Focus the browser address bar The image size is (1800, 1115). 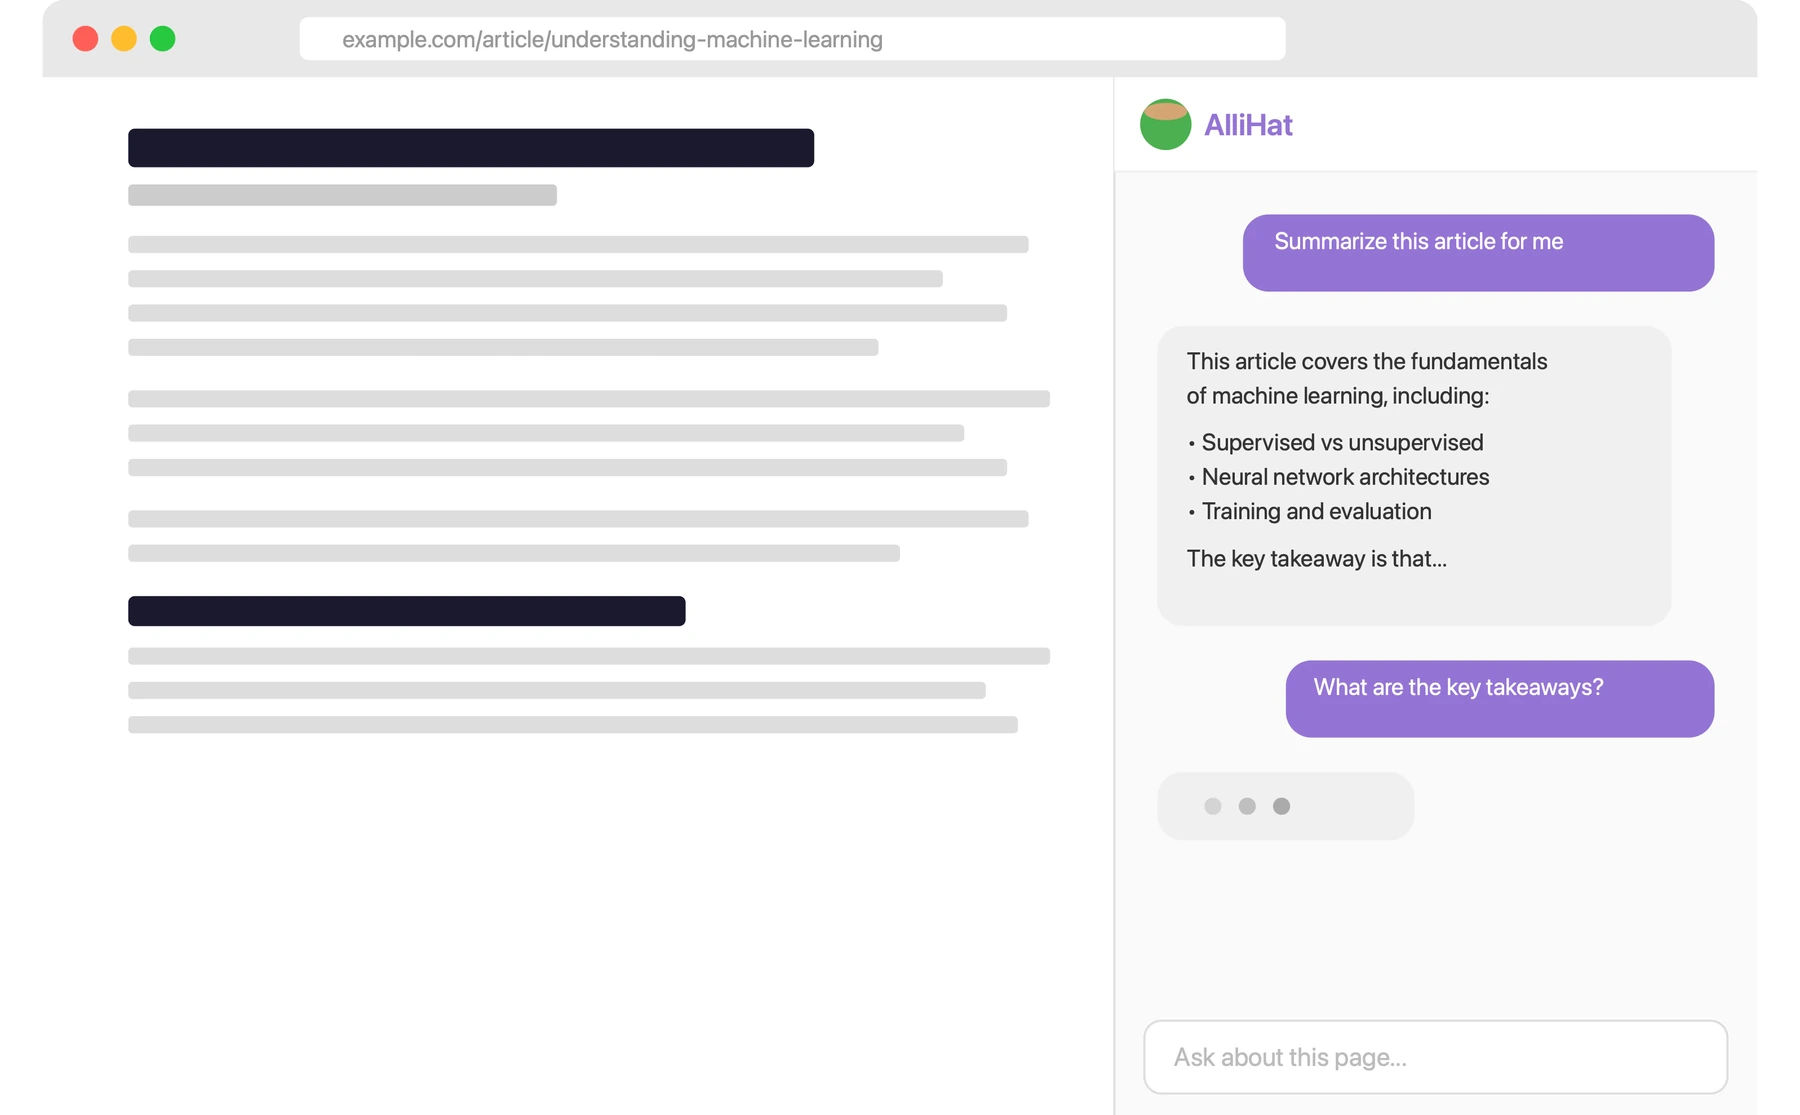click(792, 39)
